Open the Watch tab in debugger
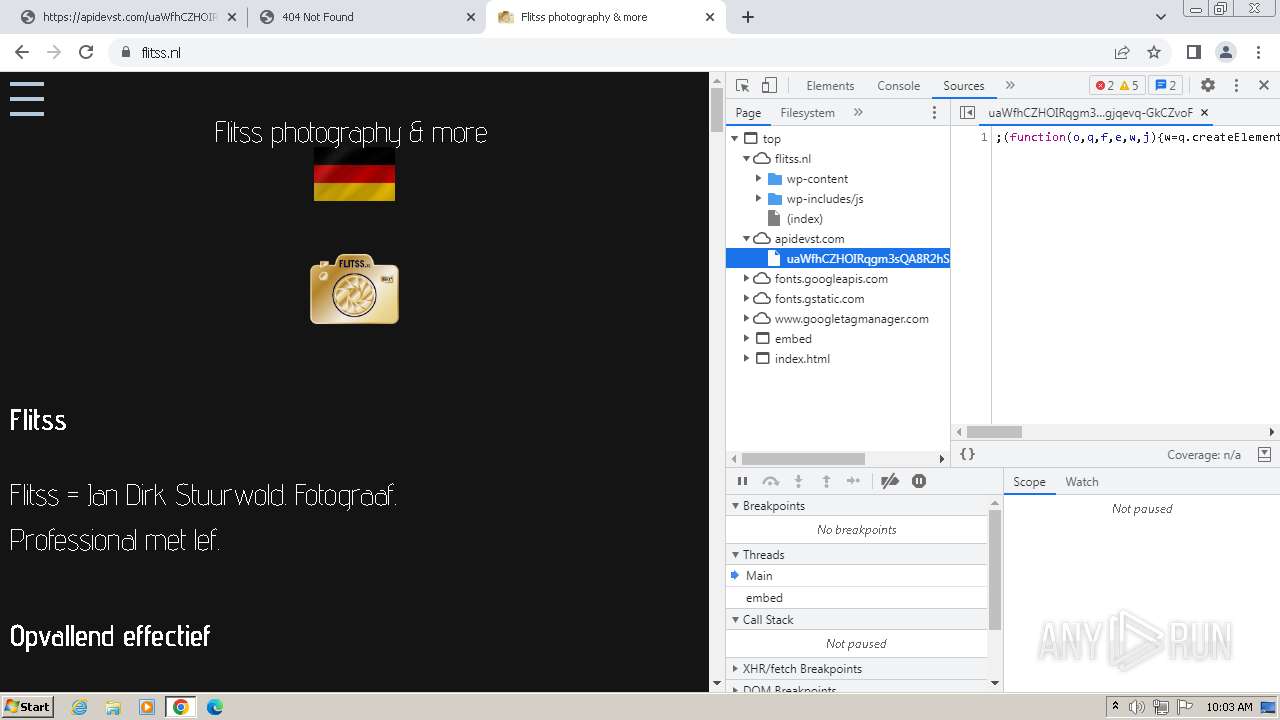The image size is (1280, 720). tap(1082, 482)
